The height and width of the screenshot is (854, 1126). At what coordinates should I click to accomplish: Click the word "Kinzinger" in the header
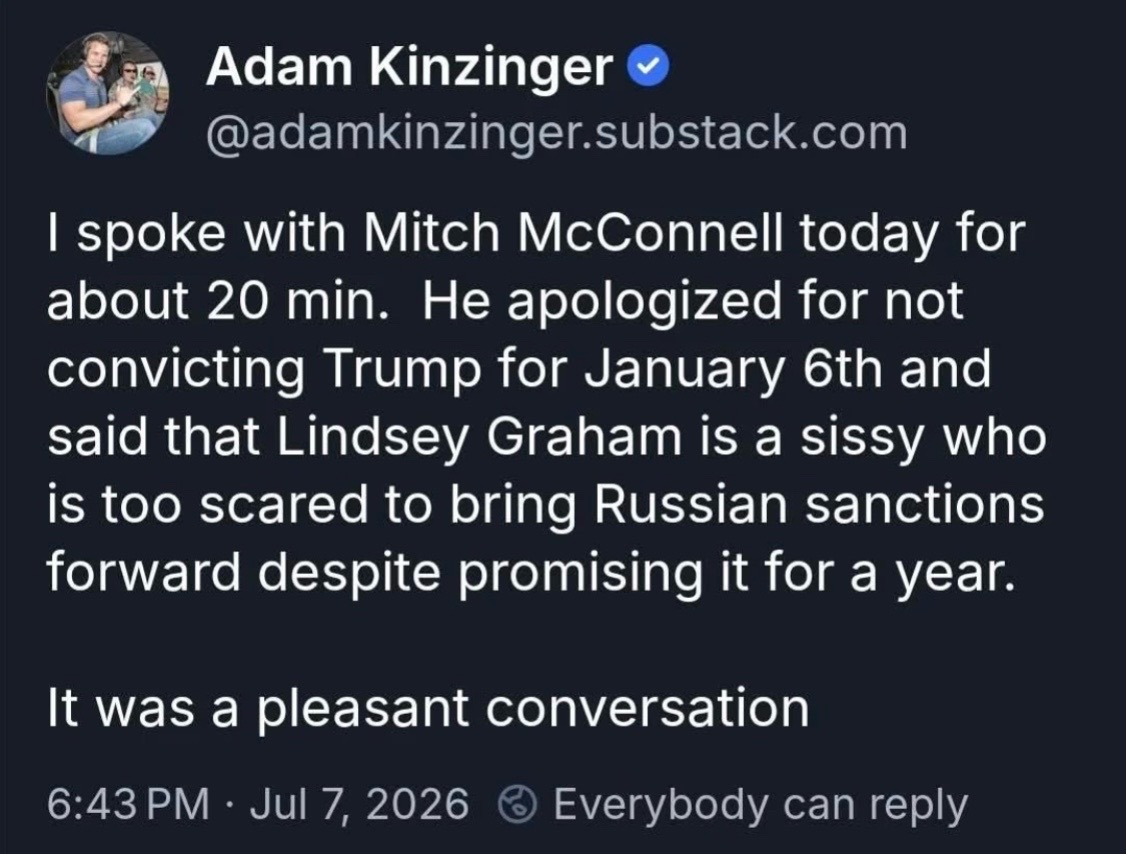click(492, 70)
